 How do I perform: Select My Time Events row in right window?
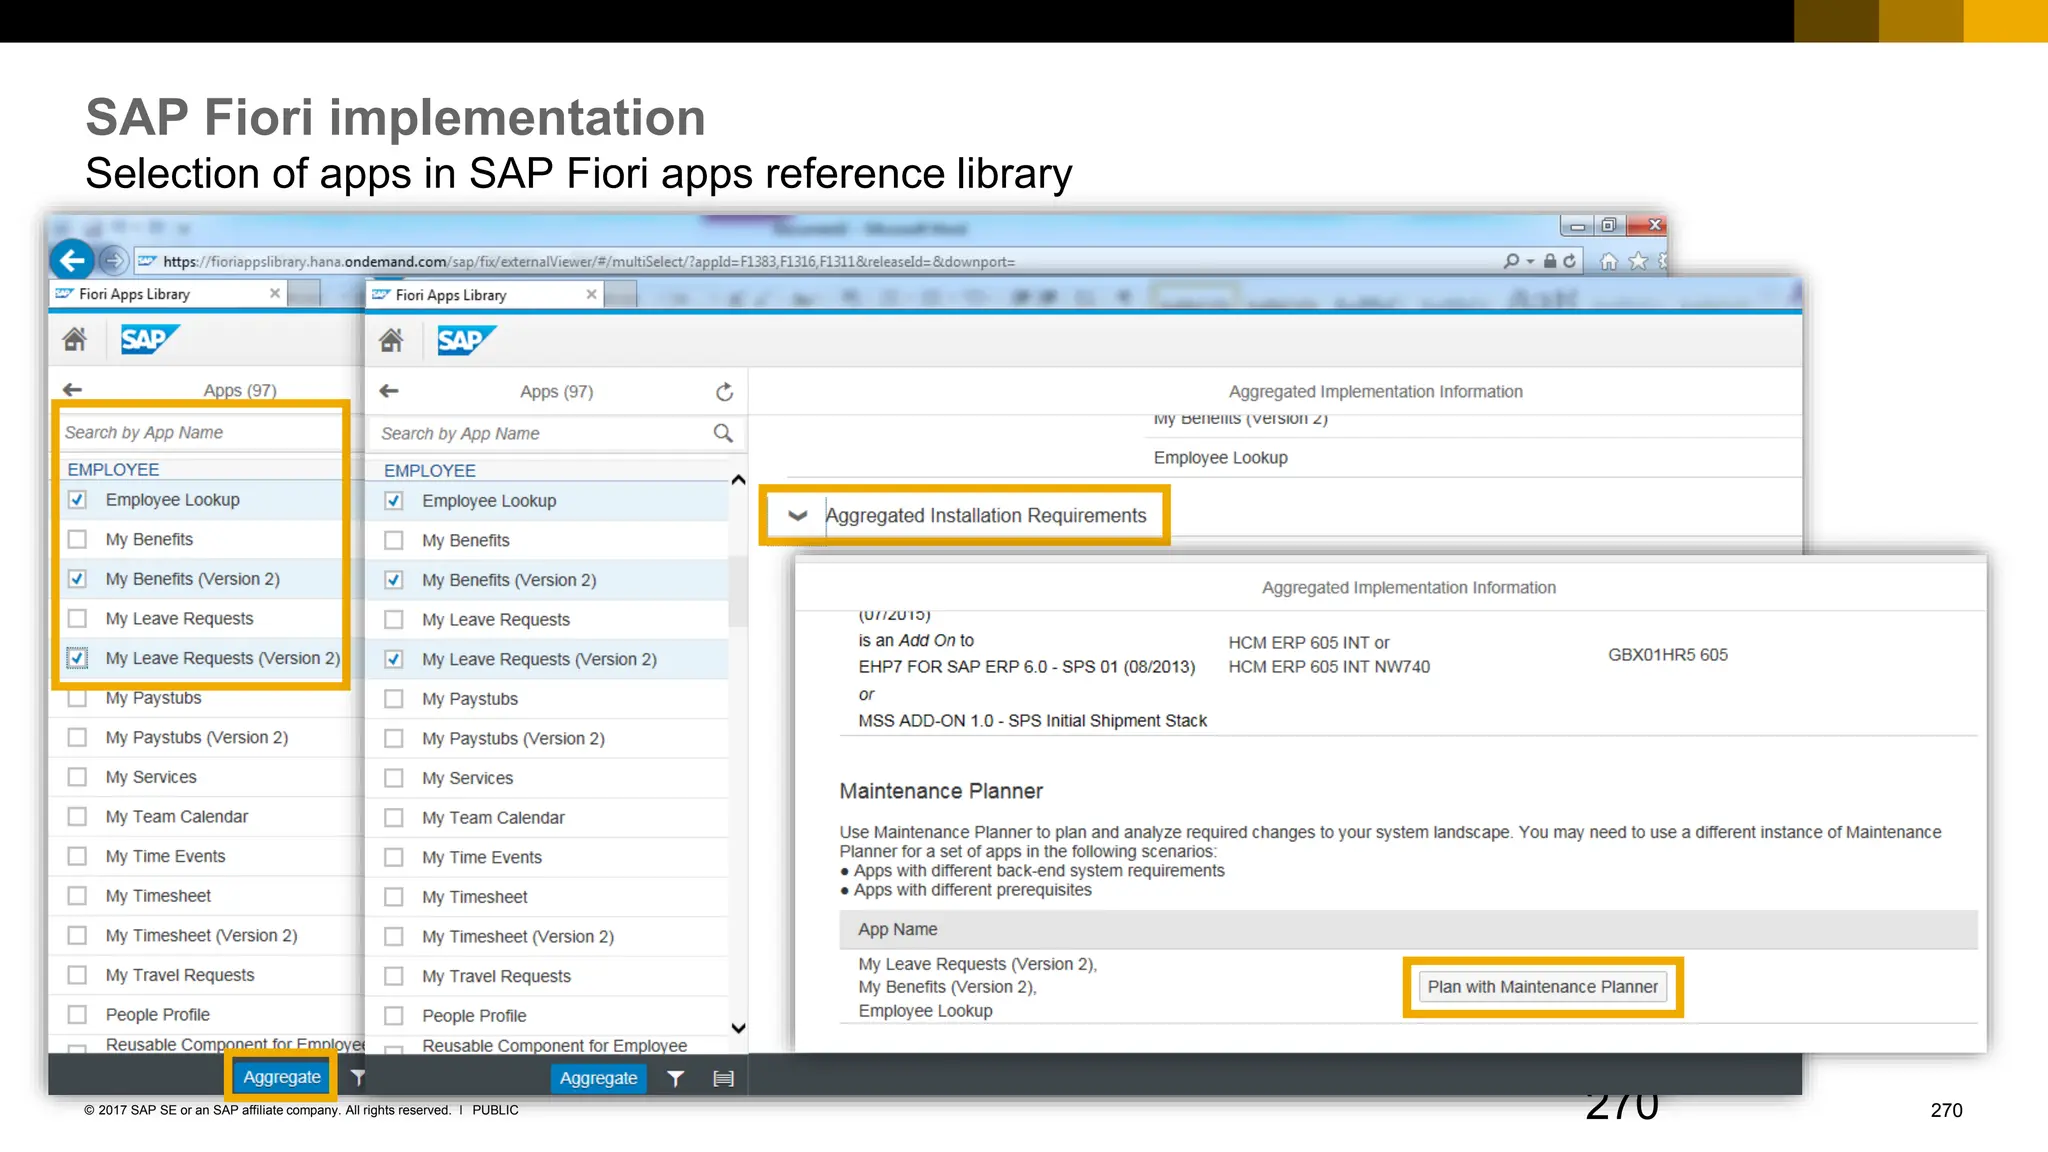(x=548, y=857)
